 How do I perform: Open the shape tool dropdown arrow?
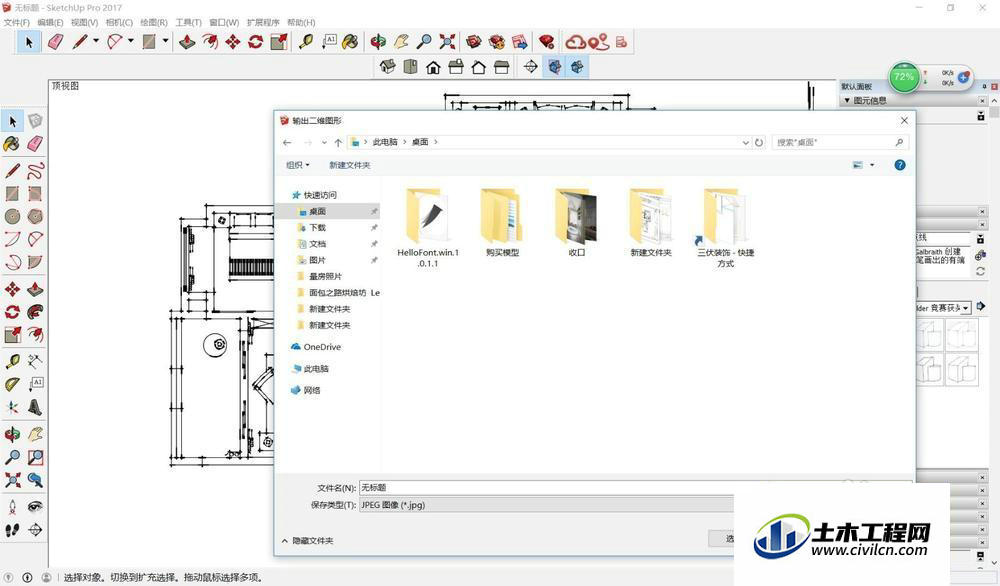pos(165,41)
